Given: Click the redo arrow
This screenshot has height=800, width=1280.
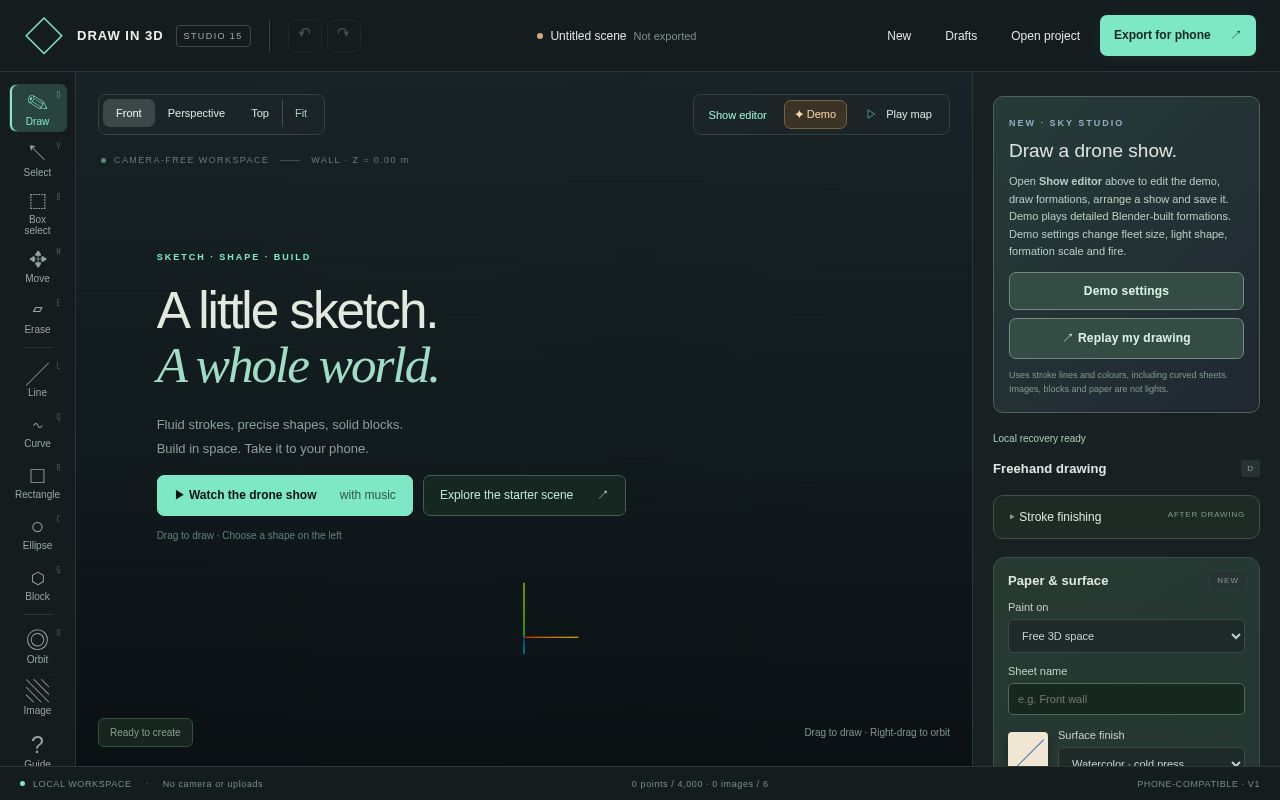Looking at the screenshot, I should tap(344, 36).
